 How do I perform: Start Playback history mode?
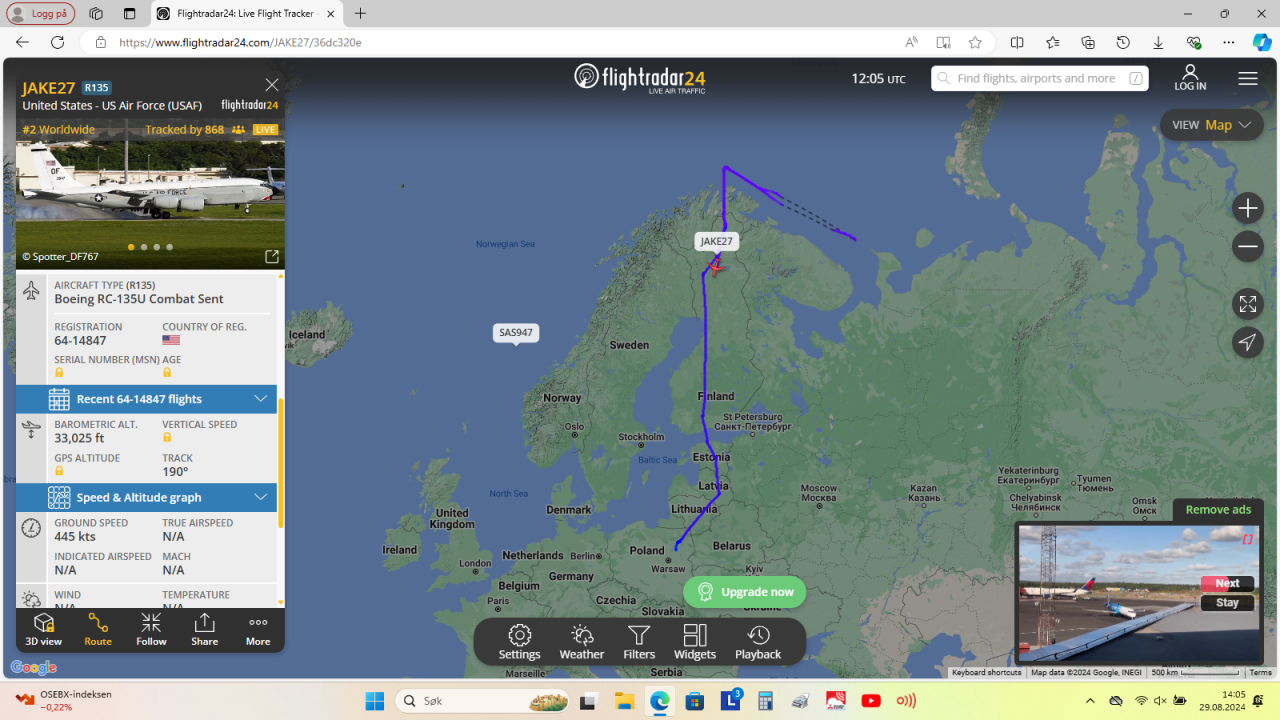(758, 642)
